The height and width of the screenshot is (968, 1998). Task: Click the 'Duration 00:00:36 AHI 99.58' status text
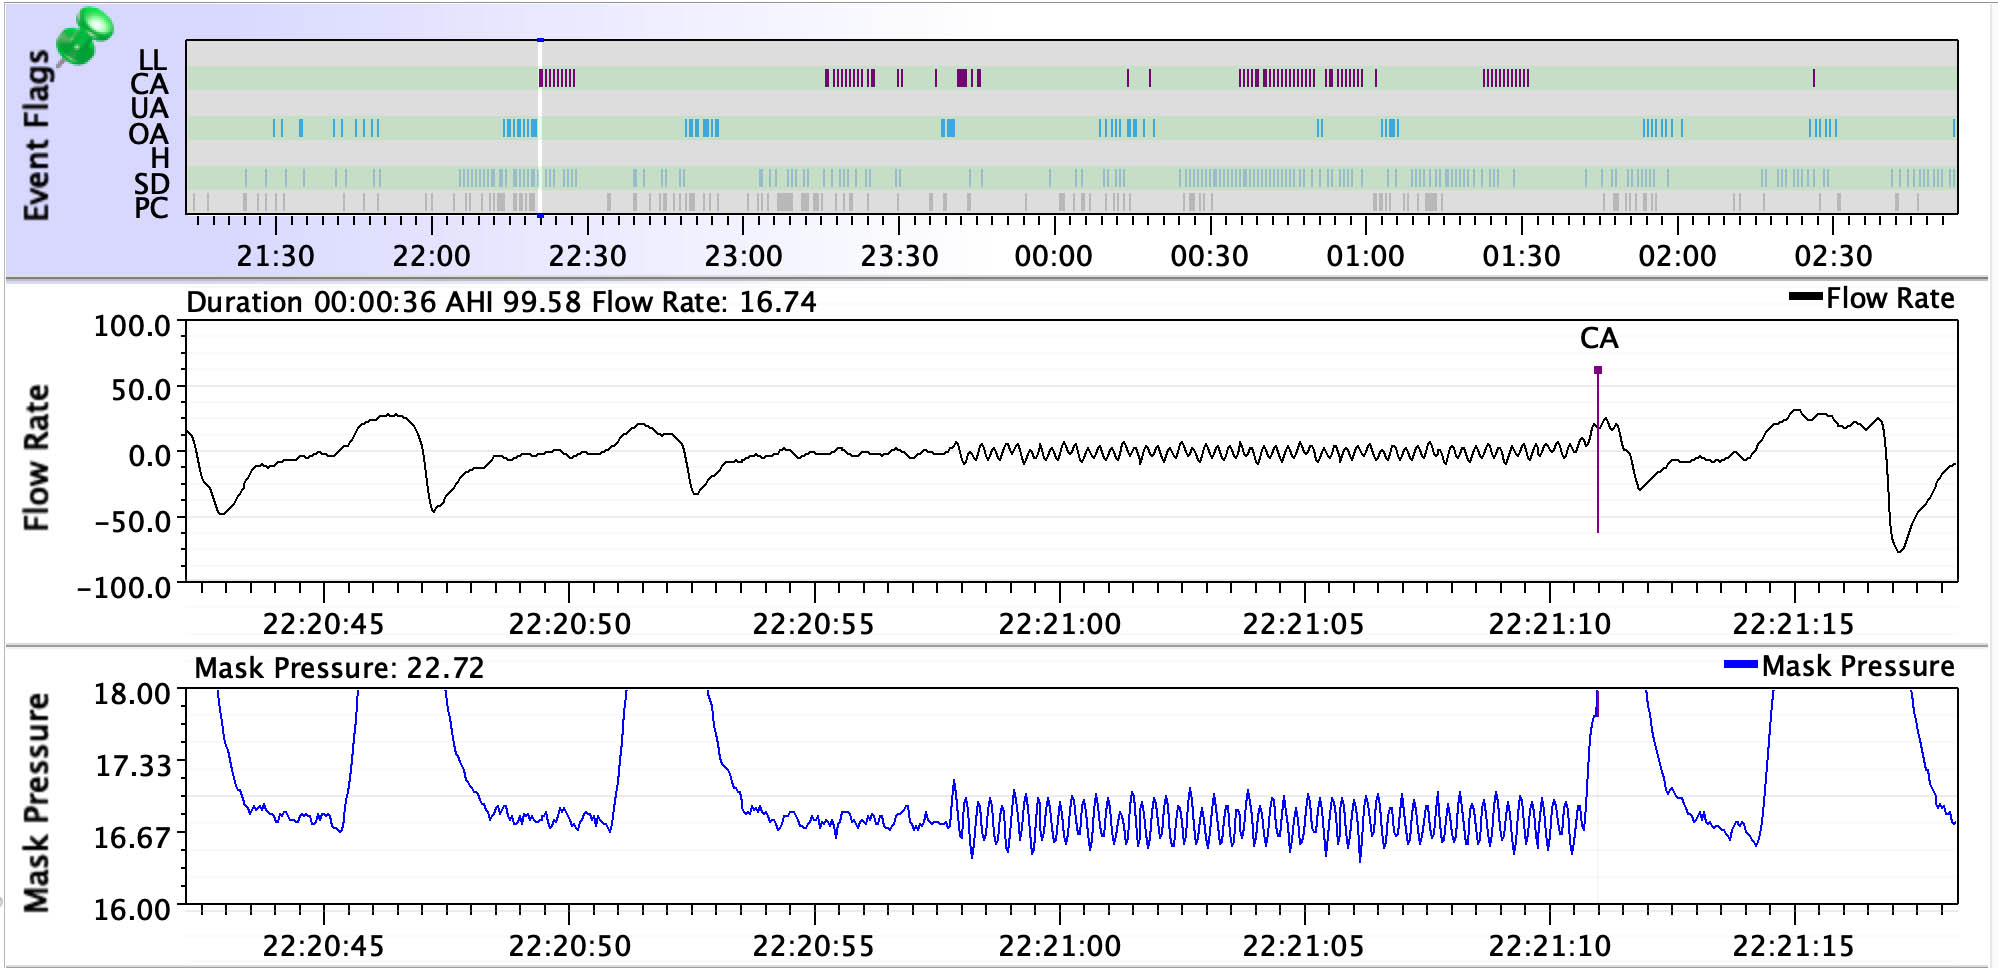(x=384, y=302)
